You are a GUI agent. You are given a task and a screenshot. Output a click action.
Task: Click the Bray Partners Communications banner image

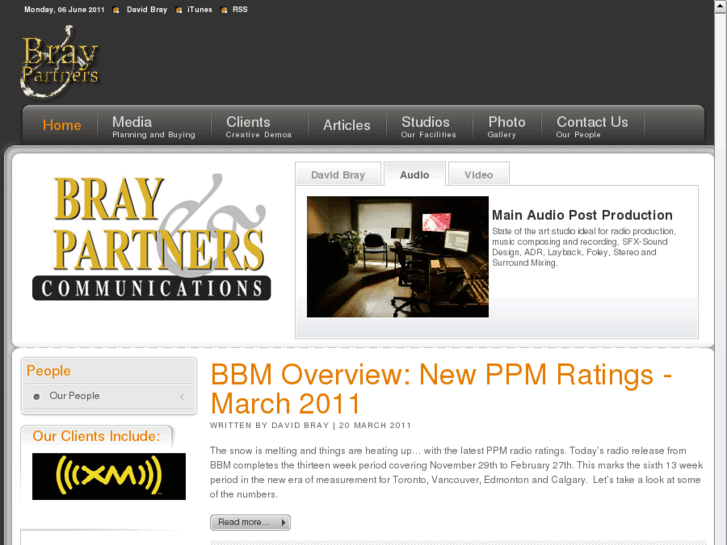coord(152,237)
